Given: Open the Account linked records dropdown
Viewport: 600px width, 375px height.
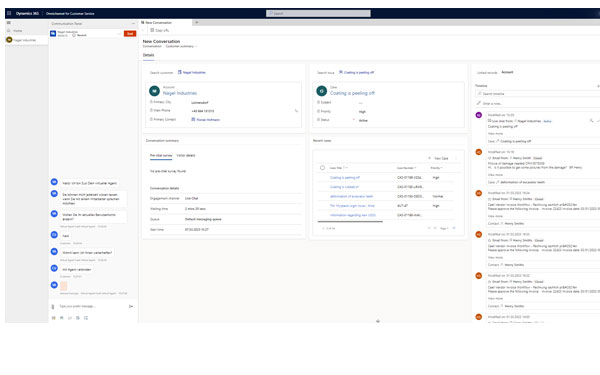Looking at the screenshot, I should click(x=507, y=72).
